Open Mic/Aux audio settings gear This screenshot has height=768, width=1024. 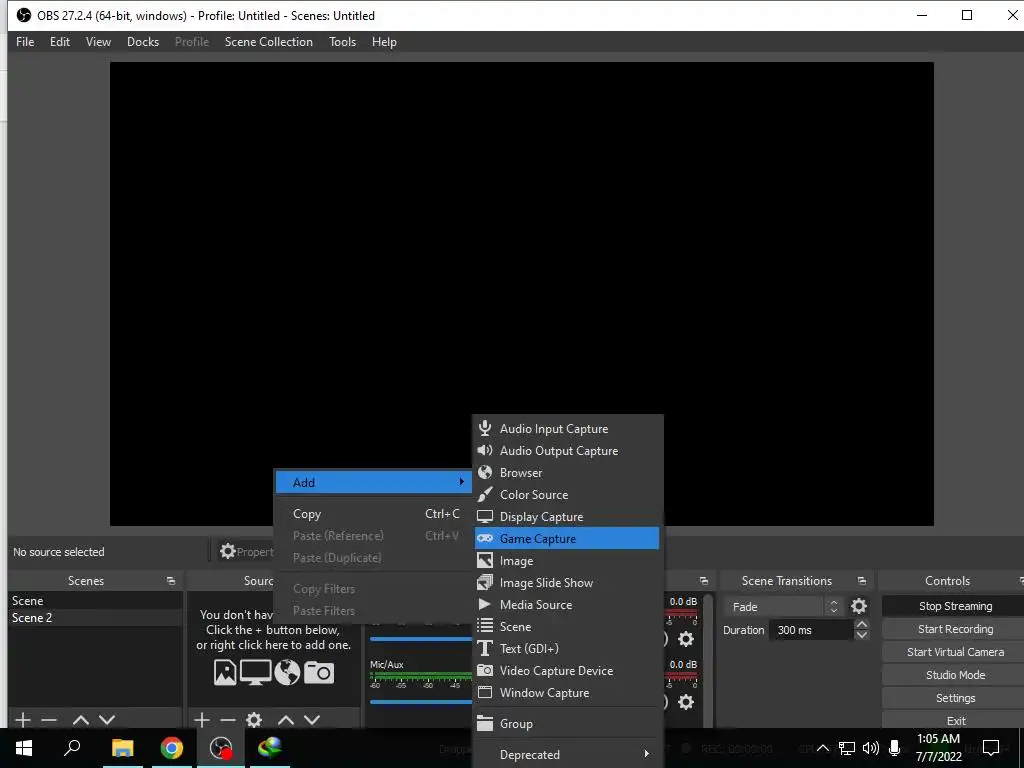coord(686,702)
